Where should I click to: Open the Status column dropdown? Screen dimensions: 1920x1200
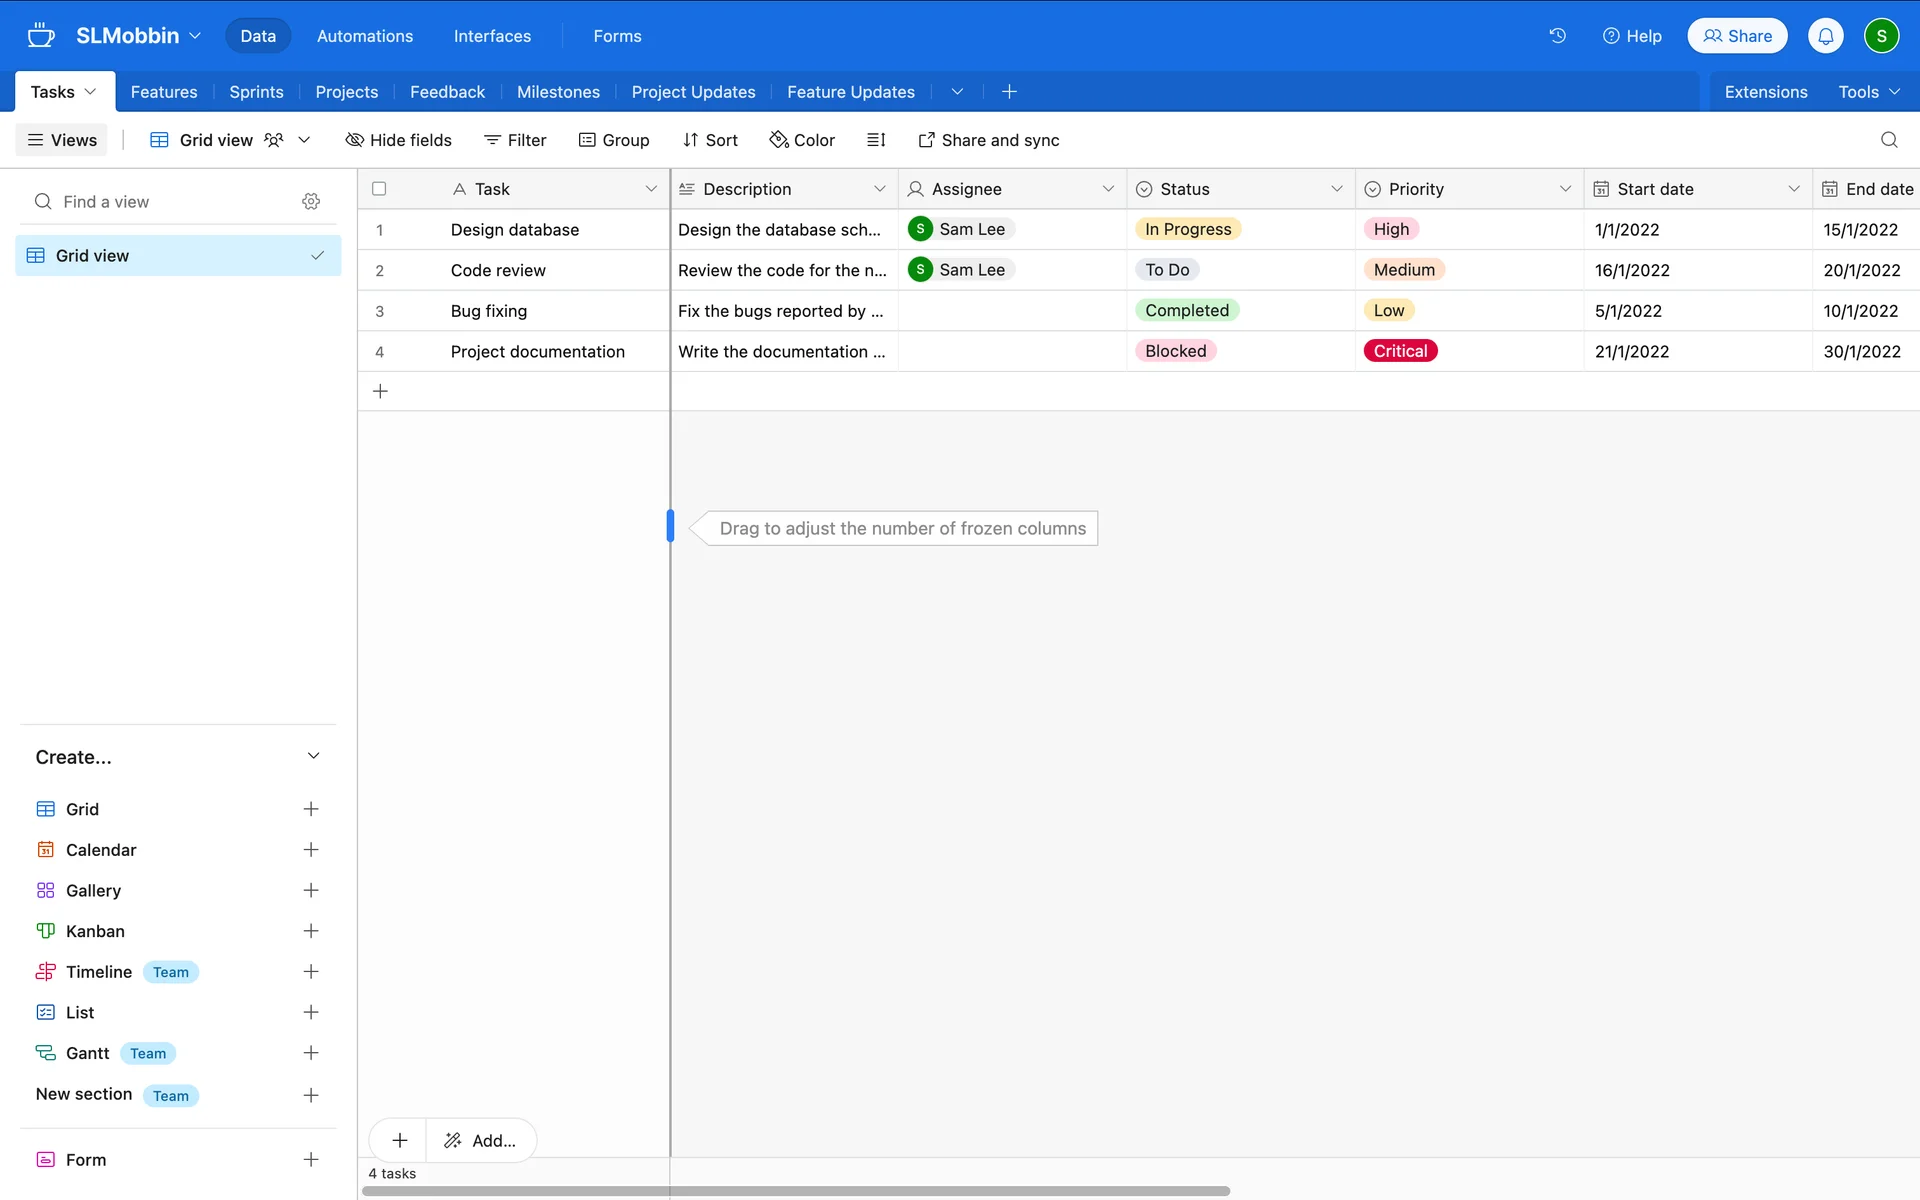click(x=1336, y=189)
